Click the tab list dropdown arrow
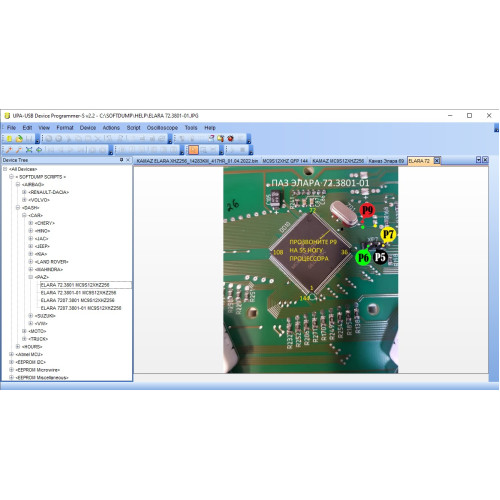 [x=479, y=160]
